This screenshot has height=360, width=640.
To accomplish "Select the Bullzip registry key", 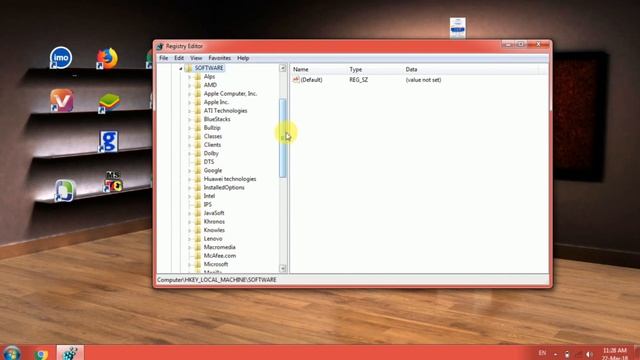I will [212, 128].
